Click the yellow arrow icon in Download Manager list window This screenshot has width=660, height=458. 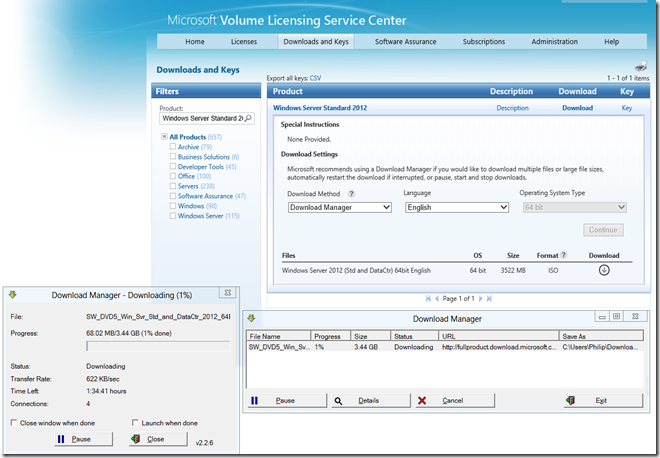coord(251,318)
